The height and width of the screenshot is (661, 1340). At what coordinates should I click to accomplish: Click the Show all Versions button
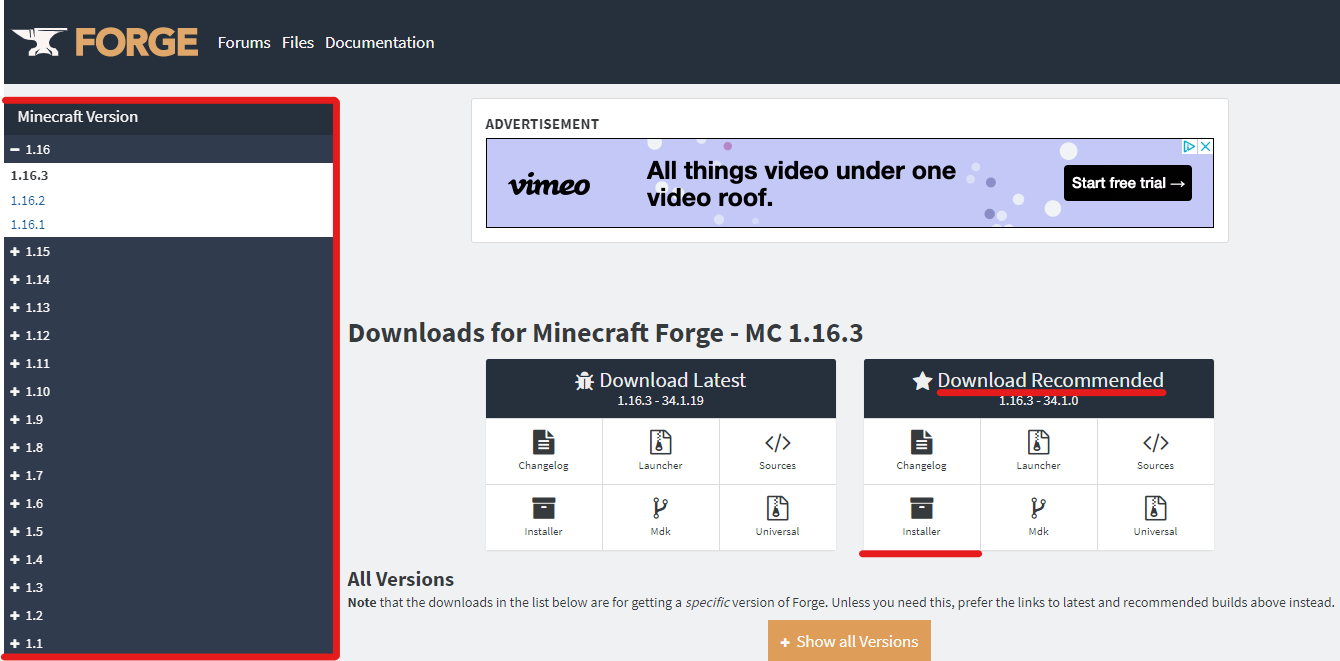click(x=848, y=641)
